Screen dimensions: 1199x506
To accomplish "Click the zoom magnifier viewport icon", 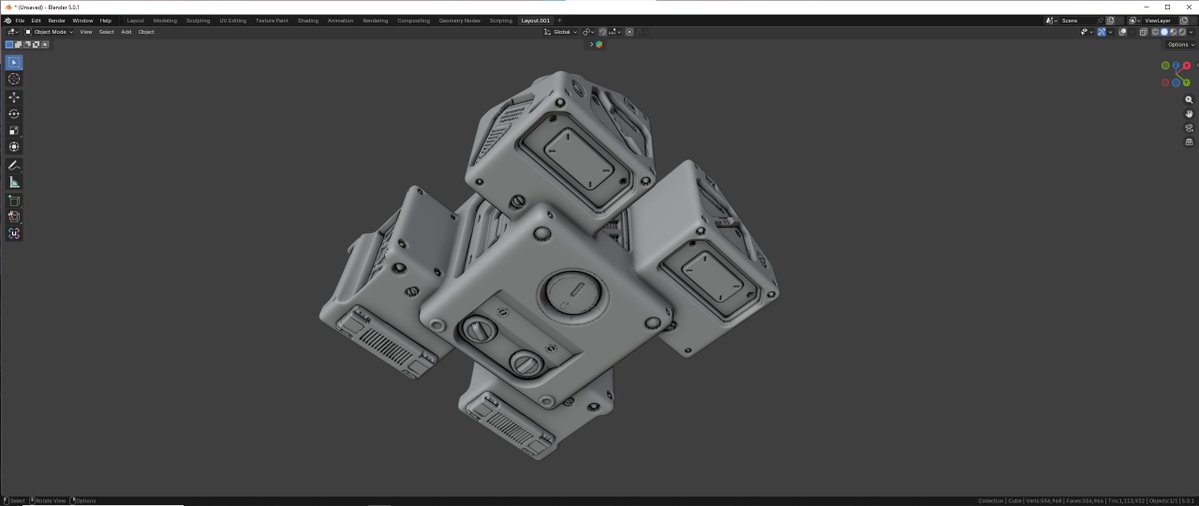I will pos(1189,99).
